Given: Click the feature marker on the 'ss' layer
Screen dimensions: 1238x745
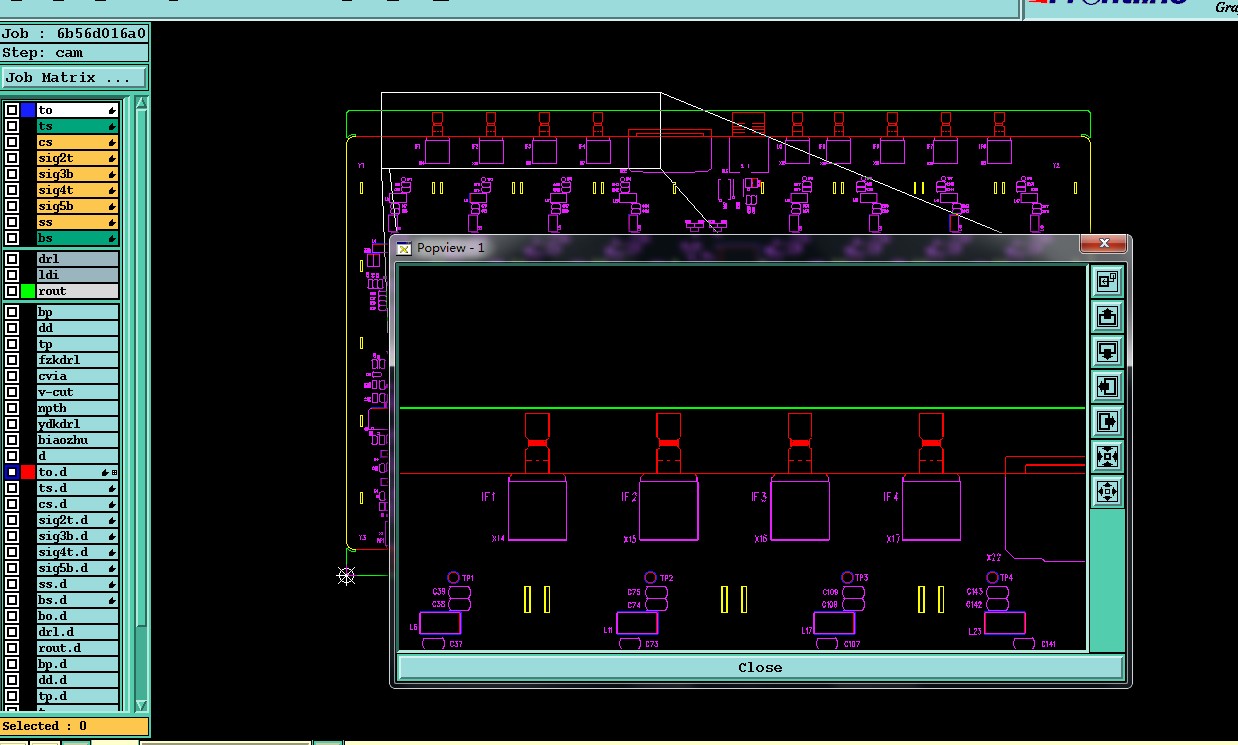Looking at the screenshot, I should 112,222.
